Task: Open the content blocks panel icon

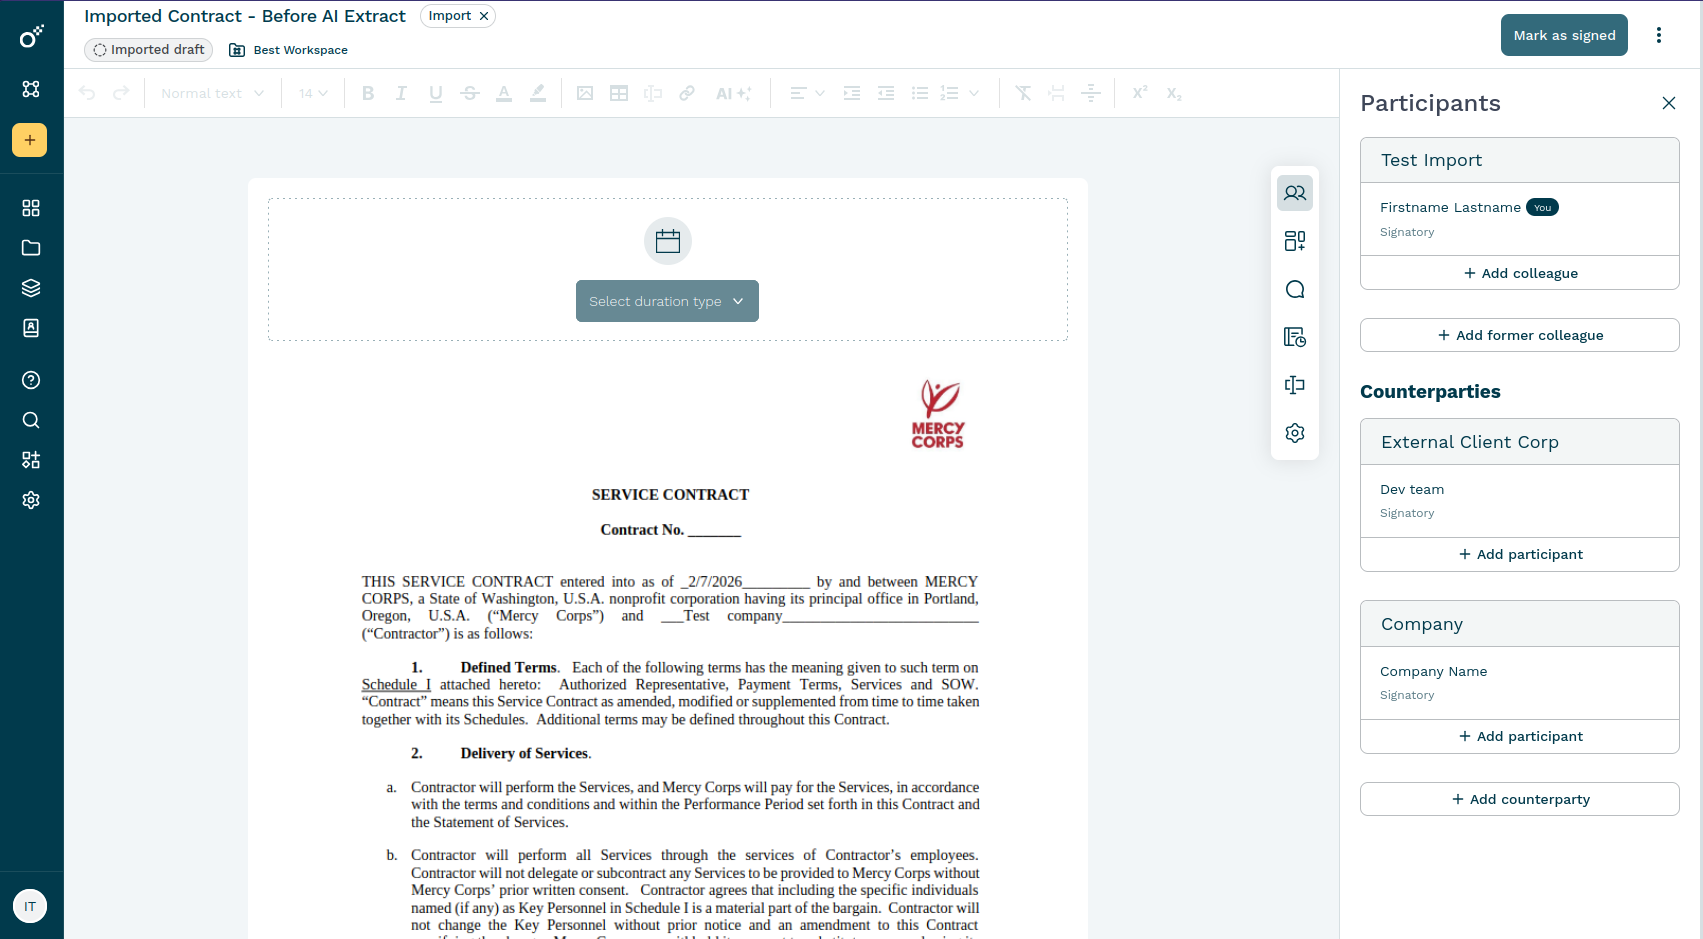Action: (1295, 241)
